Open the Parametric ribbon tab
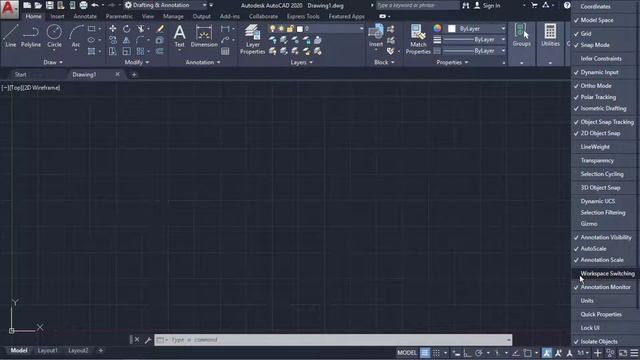This screenshot has width=640, height=360. coord(119,17)
